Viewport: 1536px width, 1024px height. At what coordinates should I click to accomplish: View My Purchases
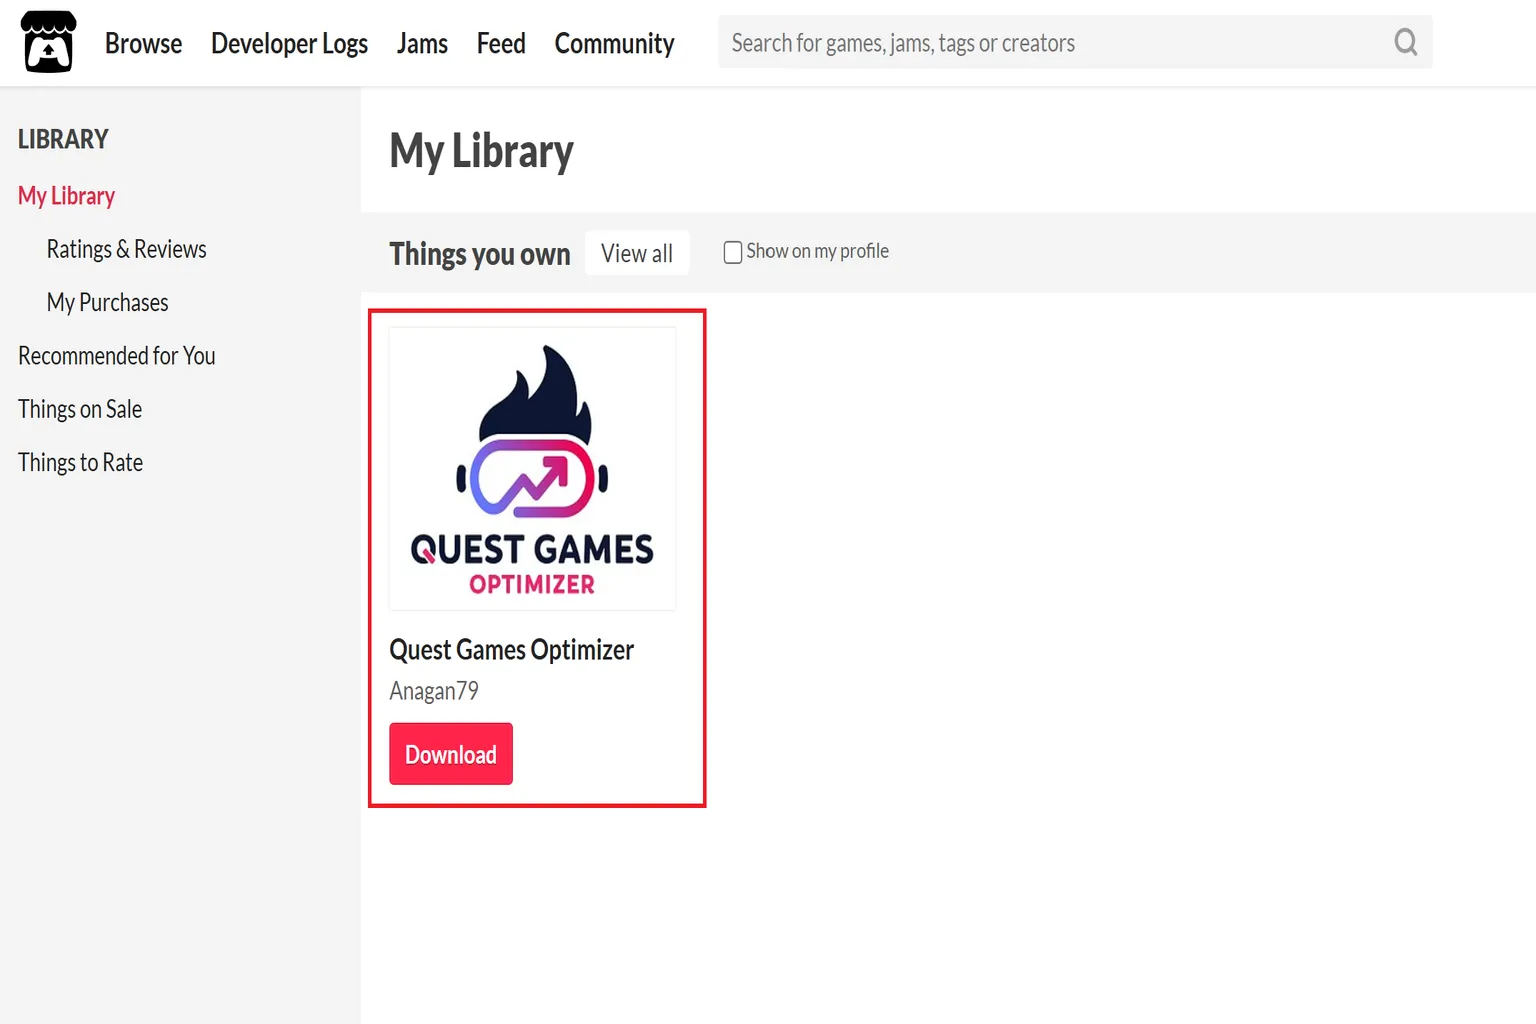pyautogui.click(x=107, y=302)
